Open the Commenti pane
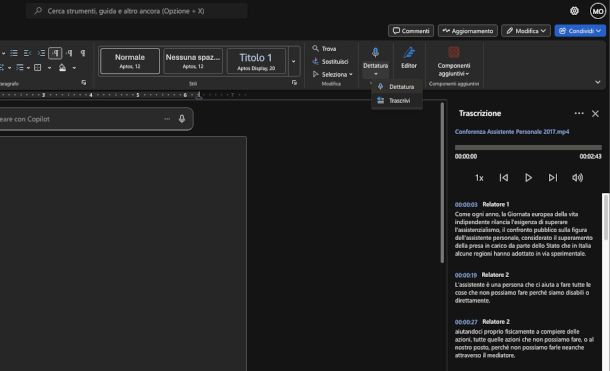The height and width of the screenshot is (371, 610). coord(411,31)
